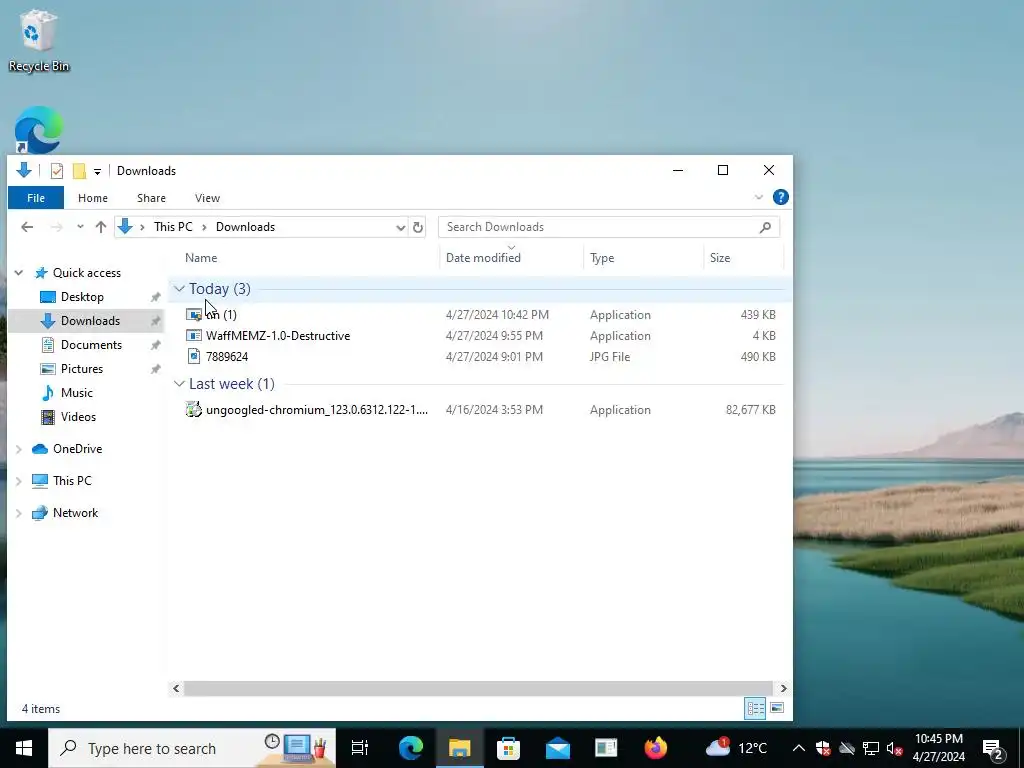
Task: Go up one folder level arrow
Action: (x=101, y=227)
